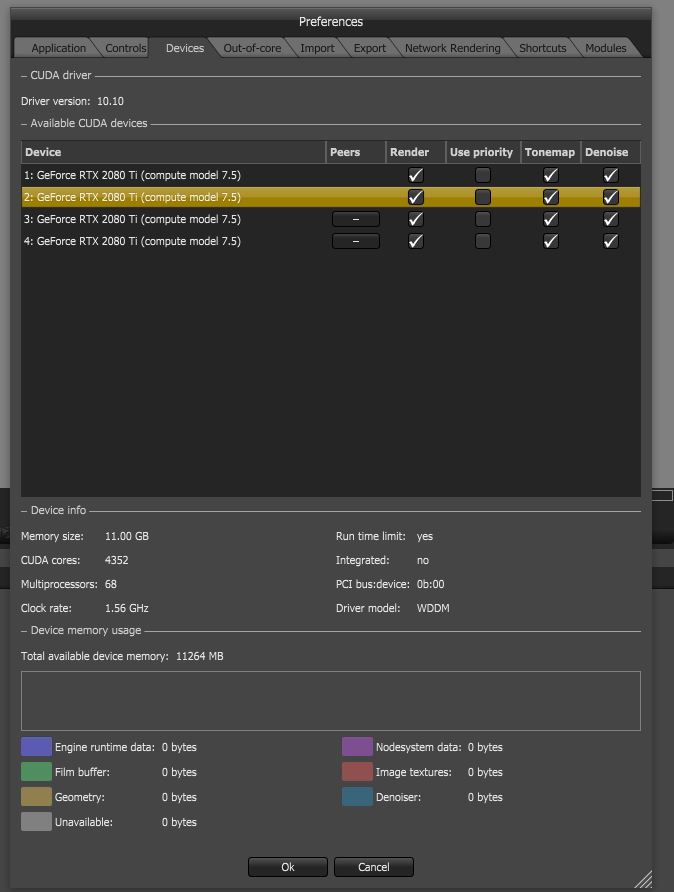674x892 pixels.
Task: Click the CUDA cores value 4352
Action: (117, 560)
